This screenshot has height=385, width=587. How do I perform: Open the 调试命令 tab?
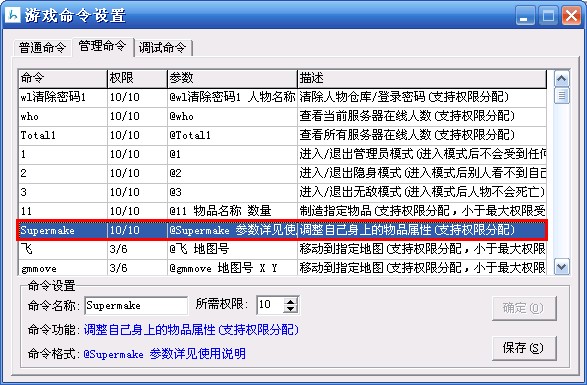[162, 48]
